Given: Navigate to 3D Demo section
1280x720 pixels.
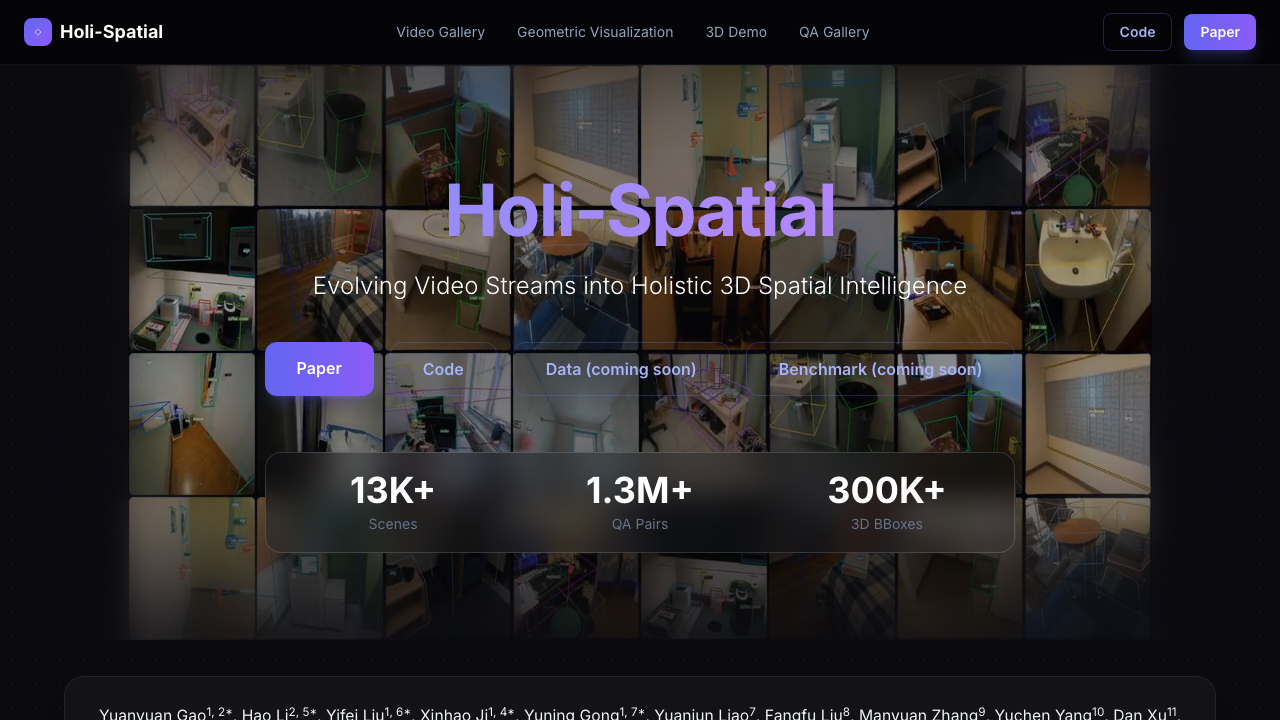Looking at the screenshot, I should 736,32.
